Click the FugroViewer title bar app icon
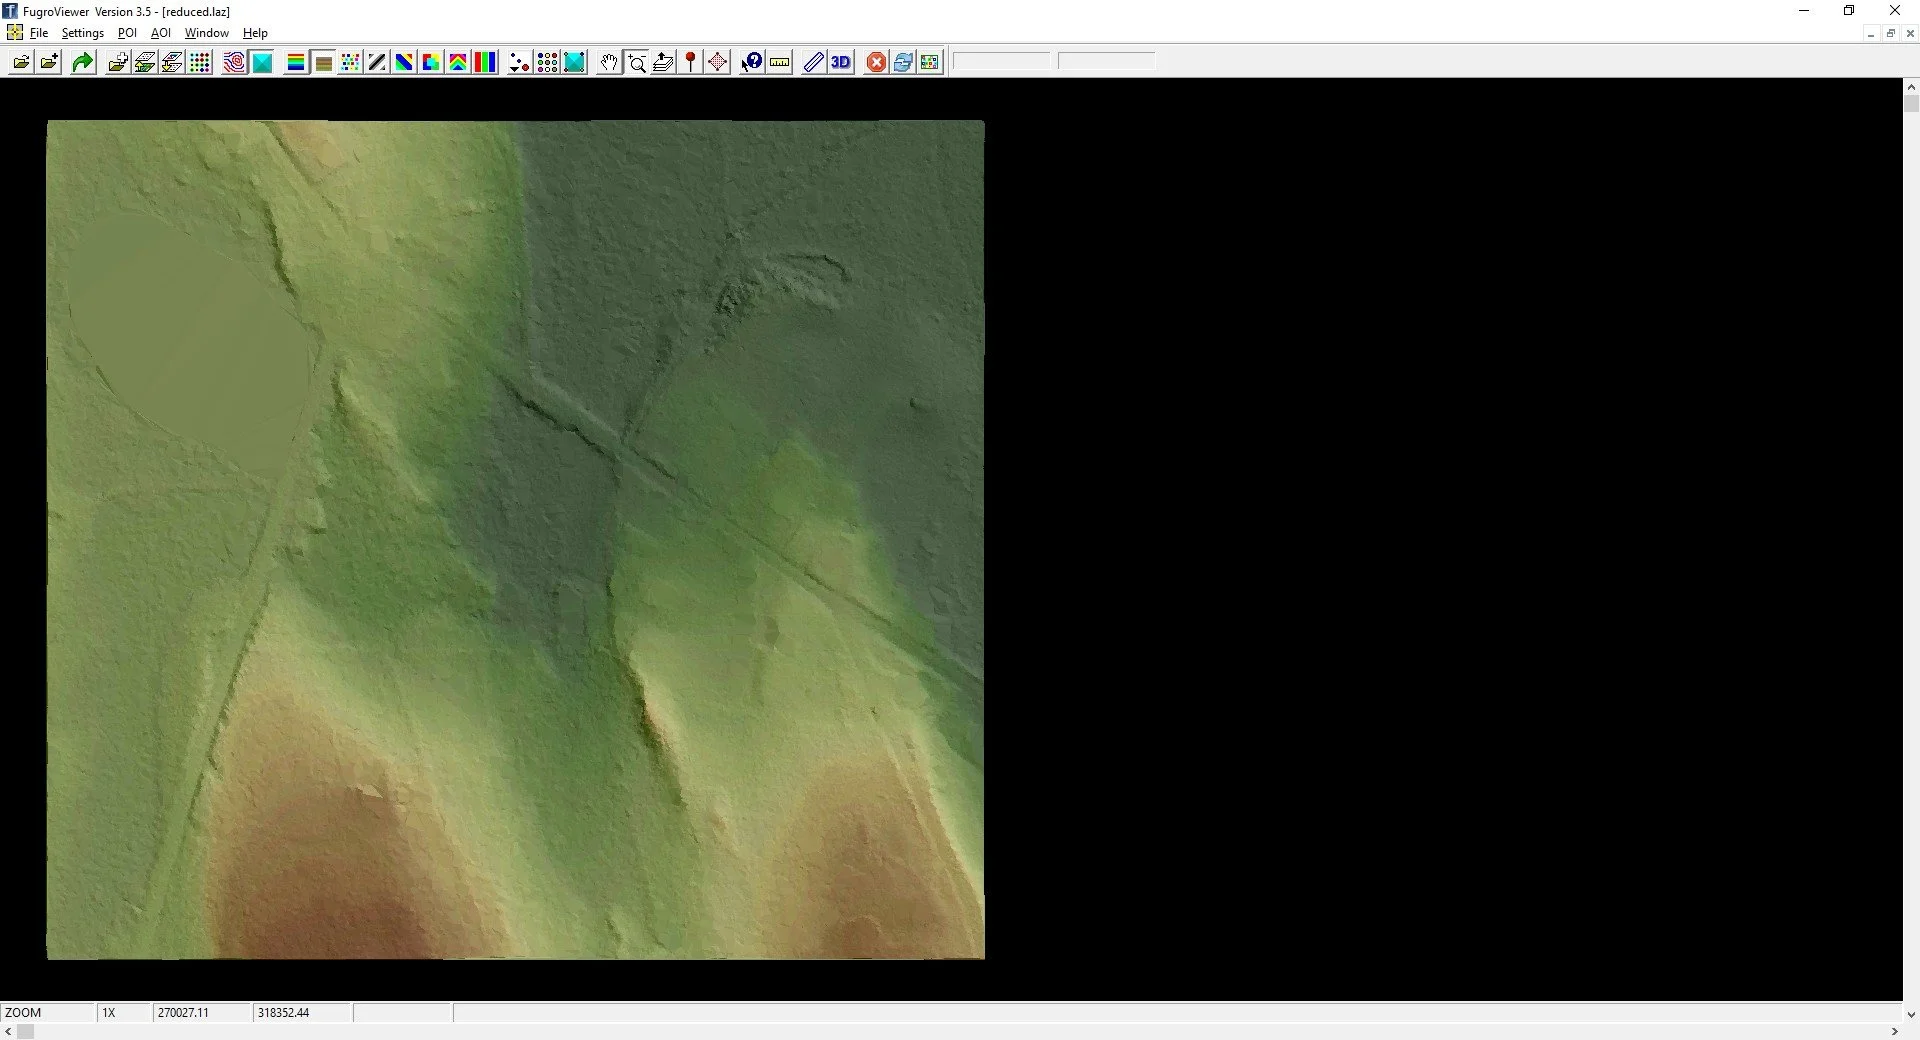1920x1040 pixels. coord(10,11)
